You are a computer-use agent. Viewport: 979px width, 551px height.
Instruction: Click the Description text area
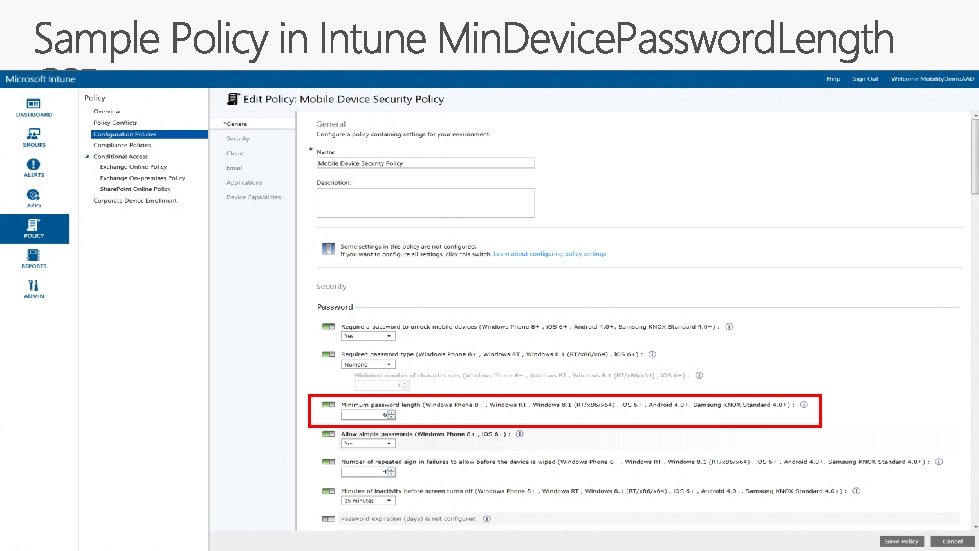pos(425,203)
